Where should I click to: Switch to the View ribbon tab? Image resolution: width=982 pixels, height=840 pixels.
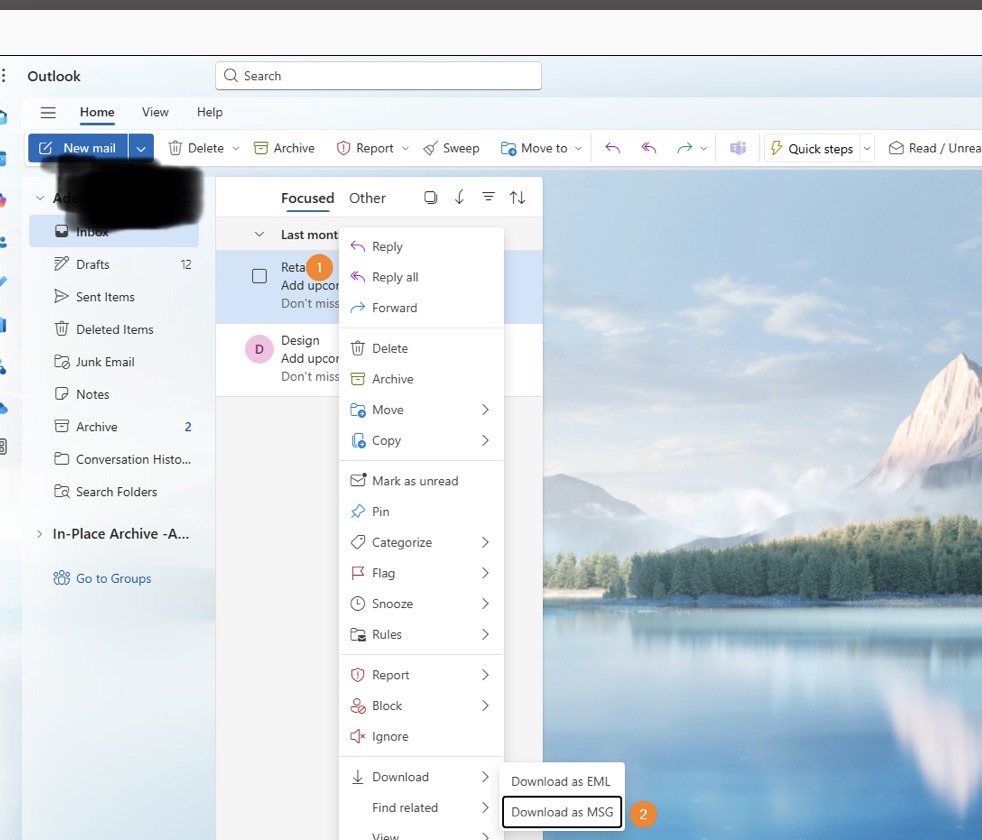(x=155, y=112)
